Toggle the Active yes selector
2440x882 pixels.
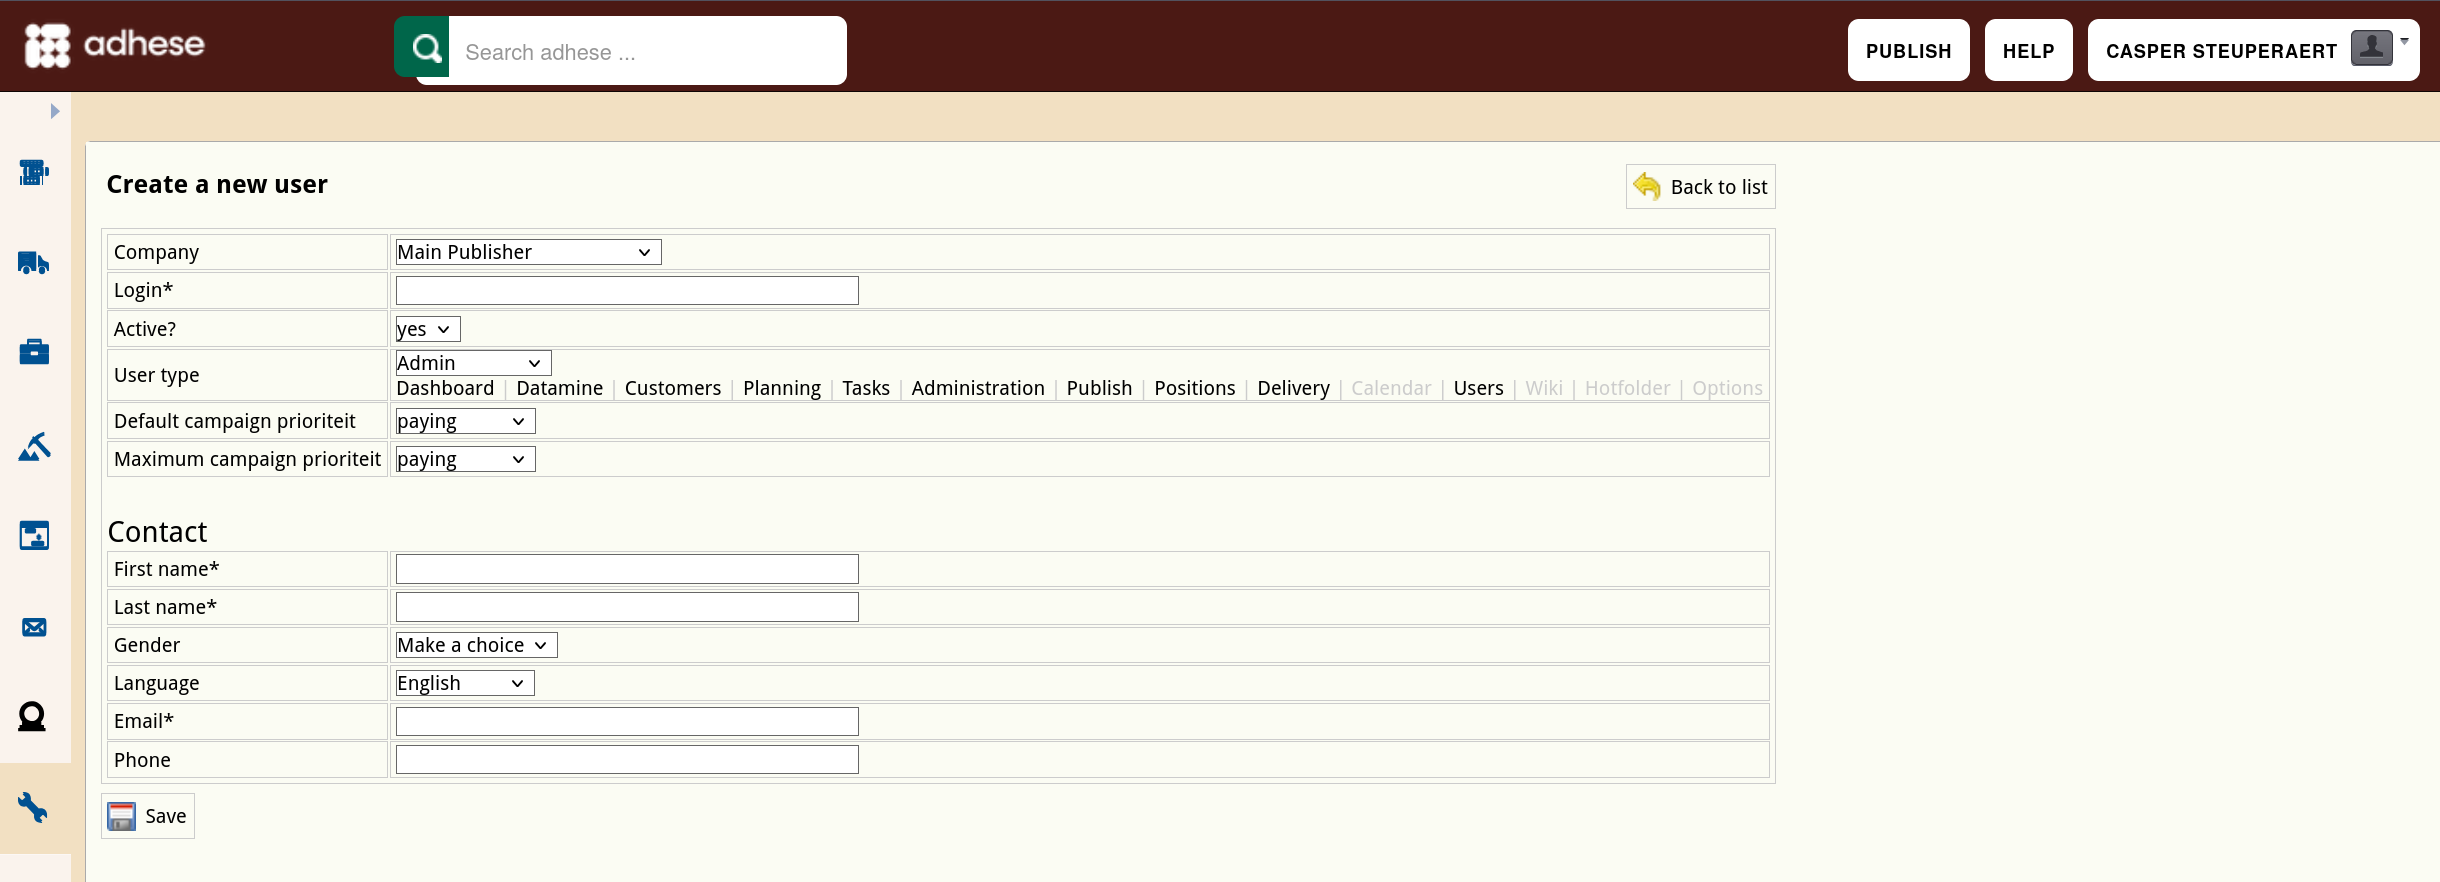point(428,329)
